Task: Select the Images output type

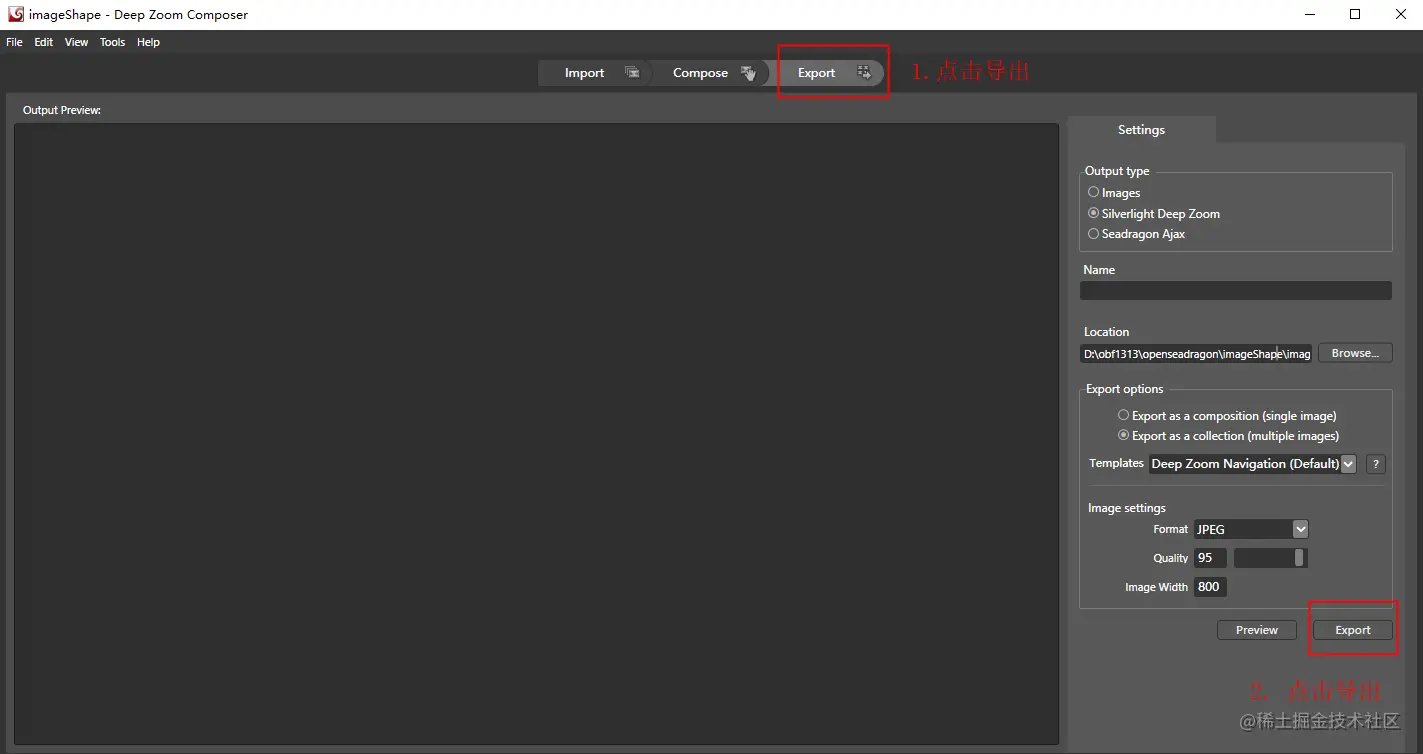Action: pyautogui.click(x=1114, y=192)
